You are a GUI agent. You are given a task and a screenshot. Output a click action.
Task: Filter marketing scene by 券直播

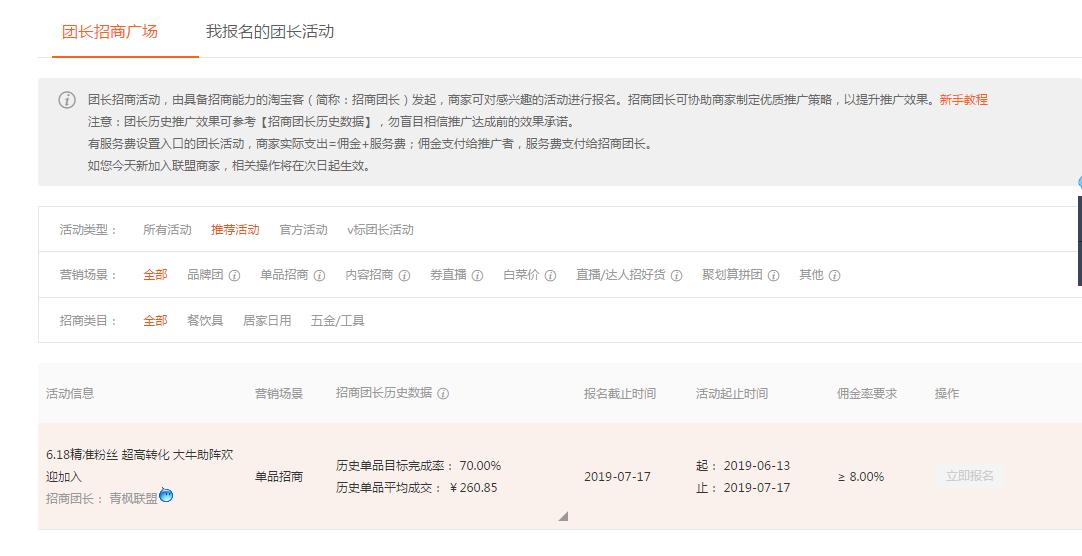[x=449, y=275]
